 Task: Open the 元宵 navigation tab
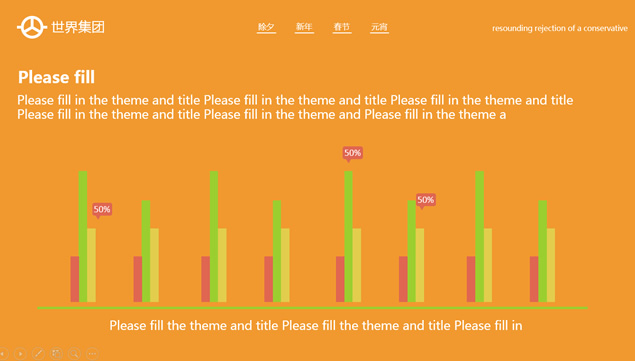pyautogui.click(x=379, y=27)
